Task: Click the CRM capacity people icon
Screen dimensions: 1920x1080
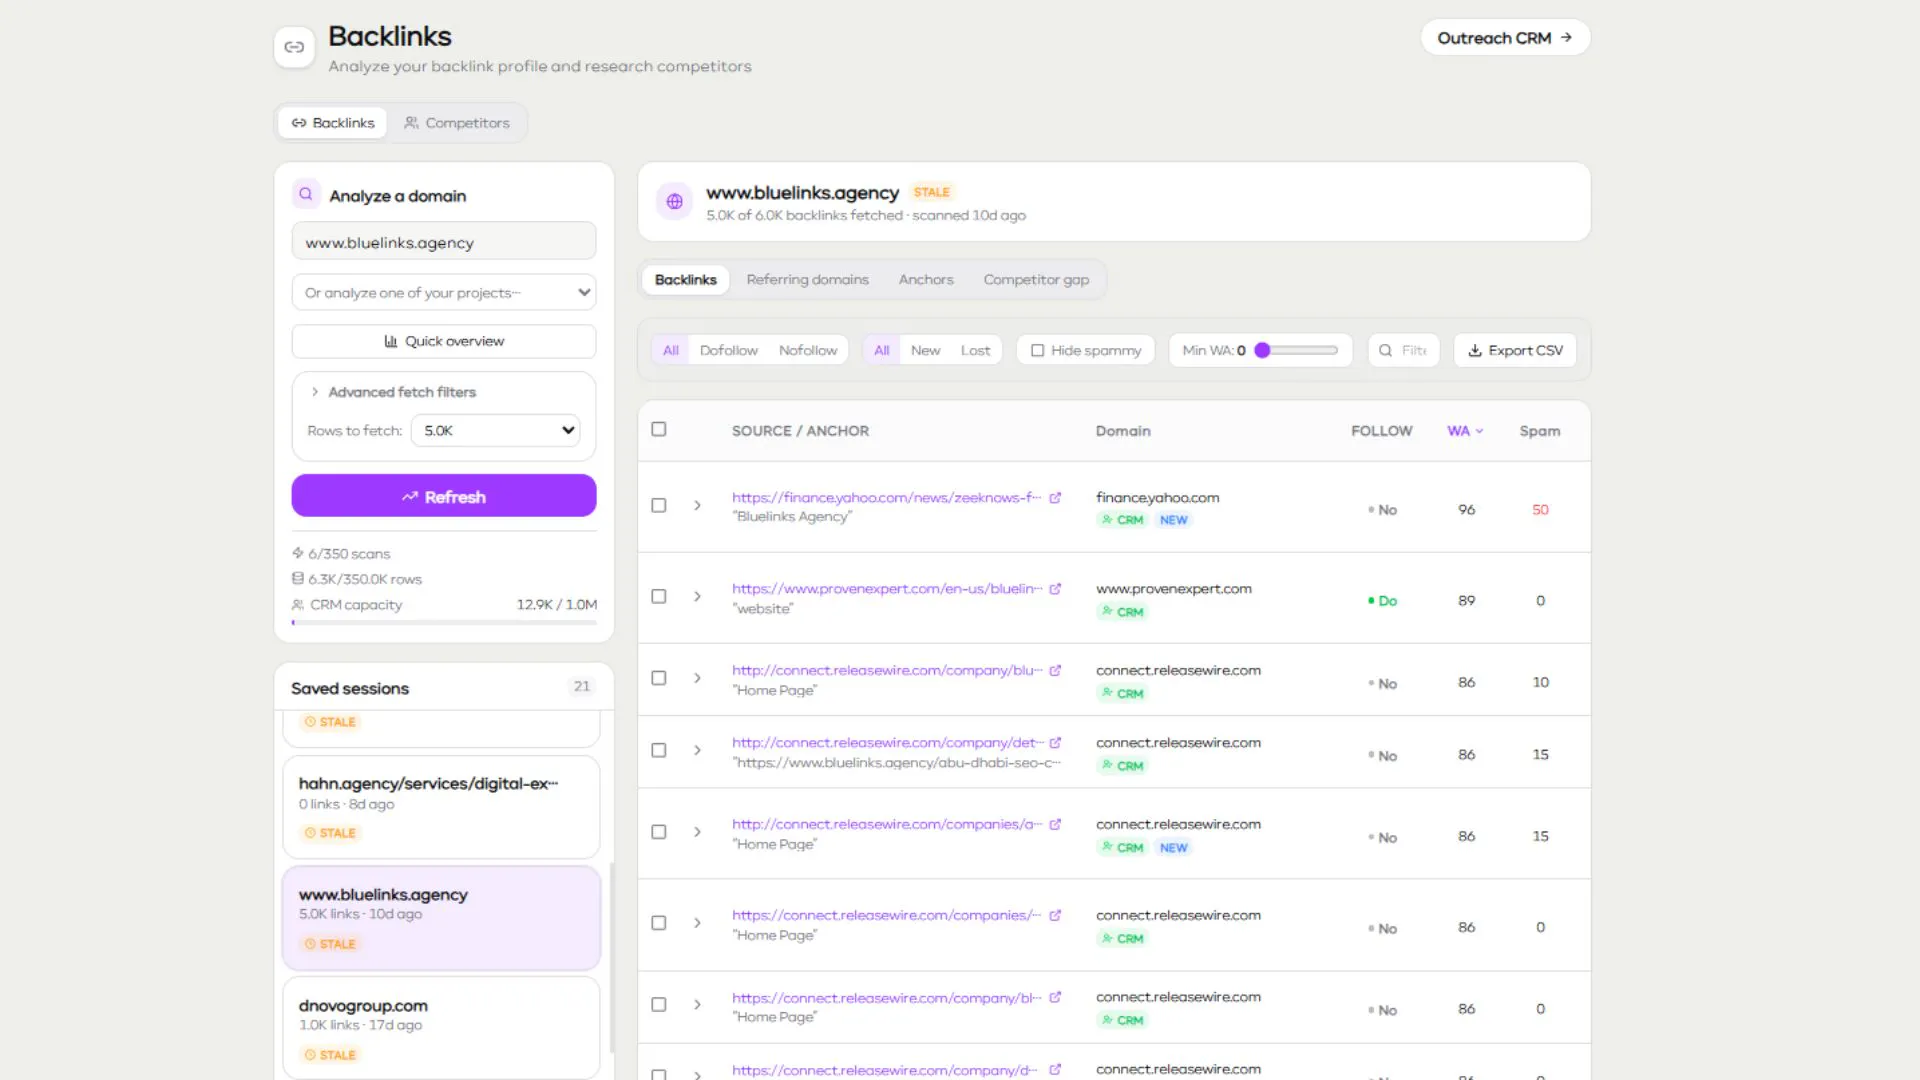Action: pyautogui.click(x=297, y=604)
